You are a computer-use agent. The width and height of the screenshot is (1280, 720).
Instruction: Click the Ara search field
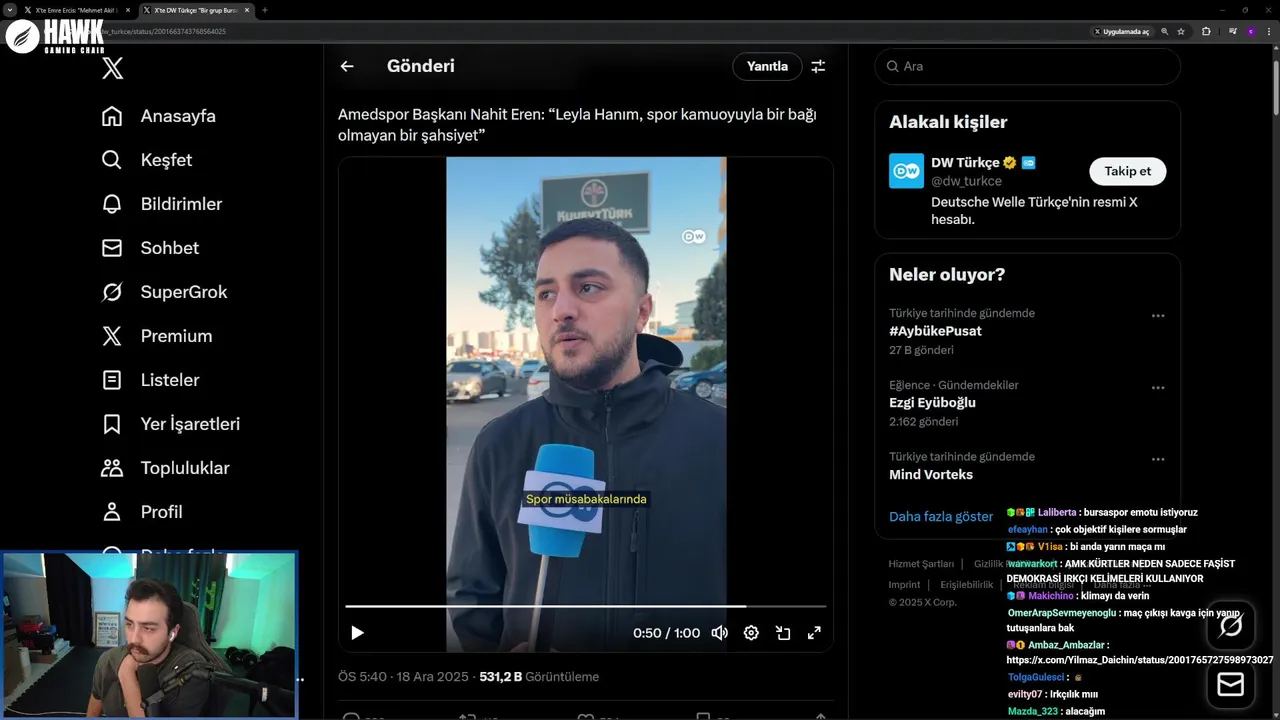1028,66
